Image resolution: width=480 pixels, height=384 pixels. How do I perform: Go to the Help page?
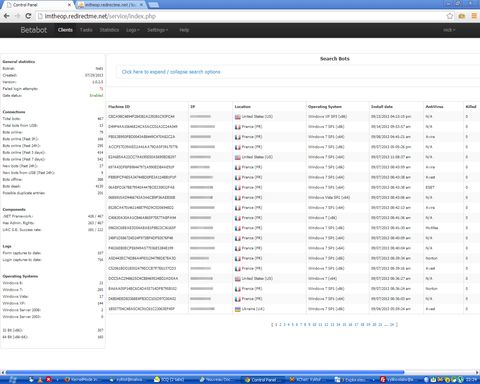point(184,30)
